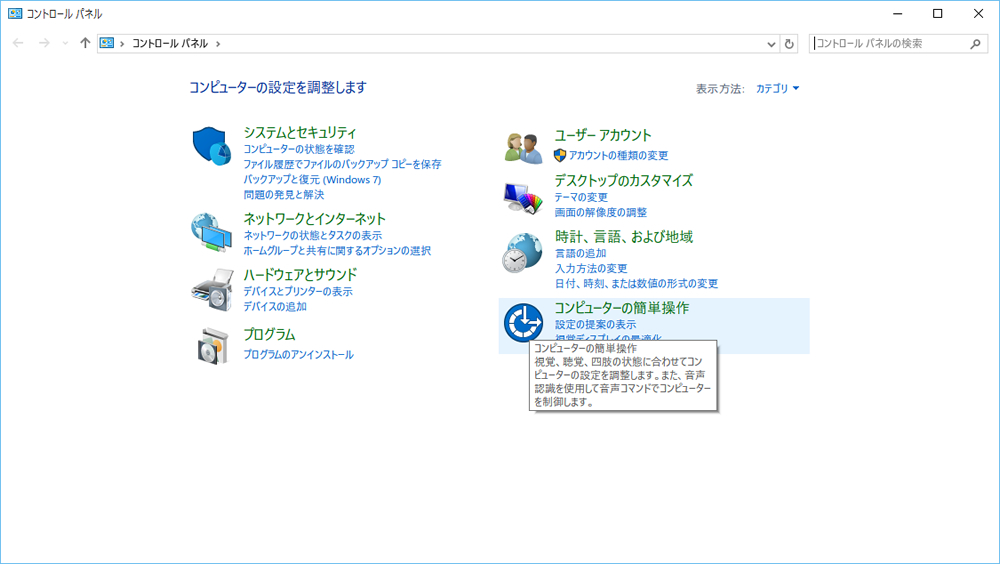Close the コントロール パネル window
The height and width of the screenshot is (564, 1000).
tap(978, 13)
